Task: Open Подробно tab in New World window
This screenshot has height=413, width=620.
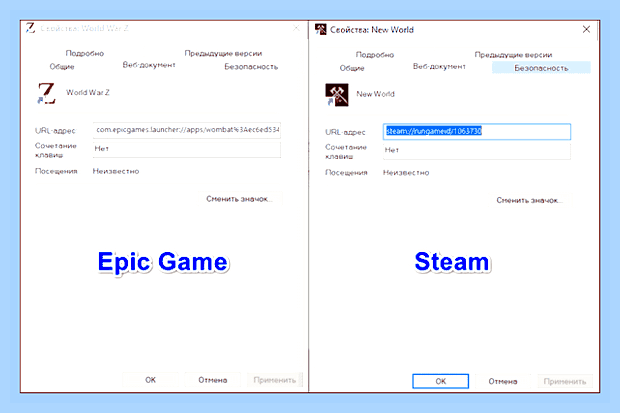Action: click(x=375, y=55)
